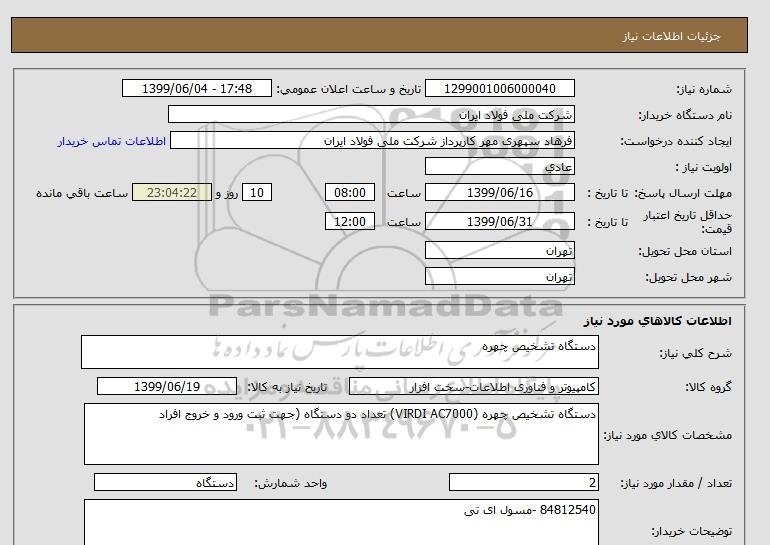This screenshot has width=770, height=545.
Task: Click the شماره نیاز field 1299001006000040
Action: click(499, 88)
